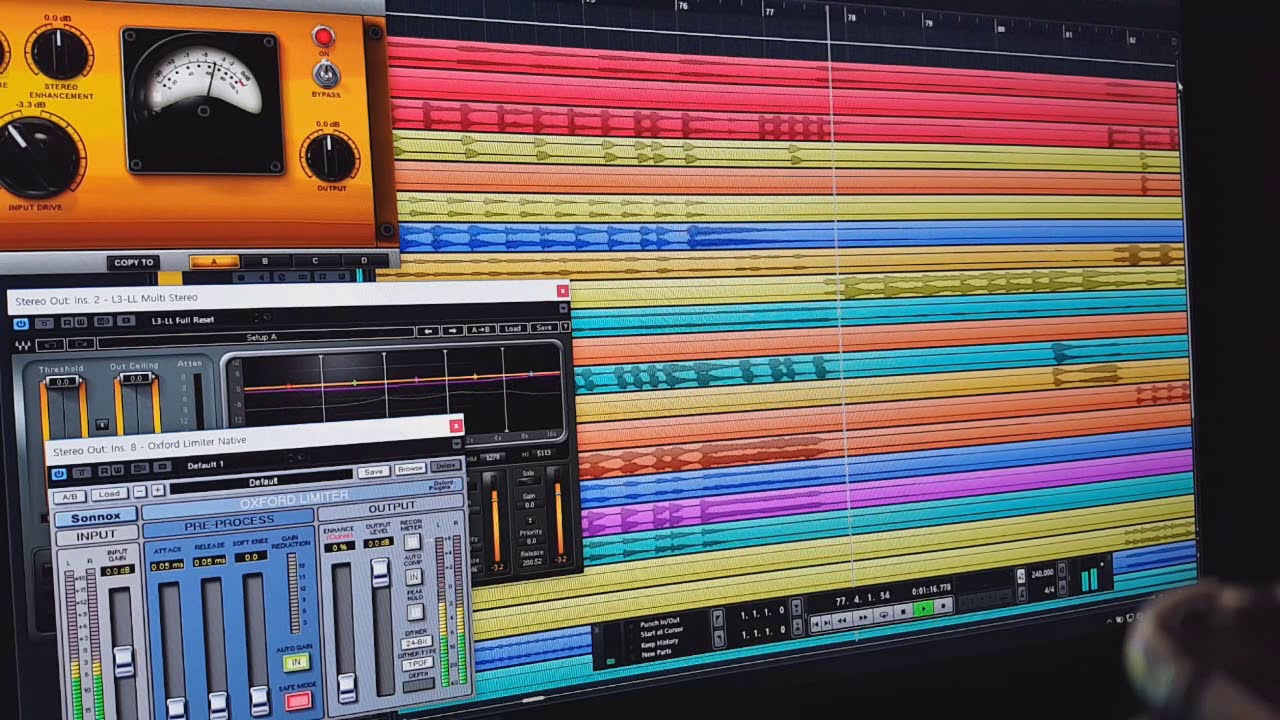Click the Enhance fader handle
Viewport: 1280px width, 720px height.
click(347, 688)
